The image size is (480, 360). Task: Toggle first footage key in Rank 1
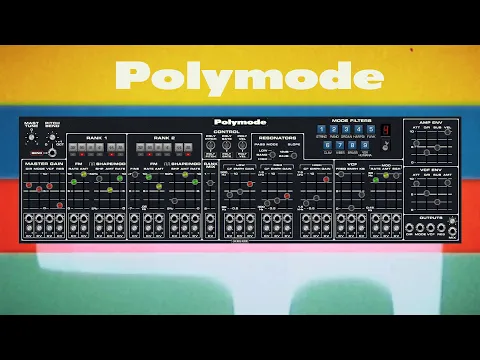(73, 148)
